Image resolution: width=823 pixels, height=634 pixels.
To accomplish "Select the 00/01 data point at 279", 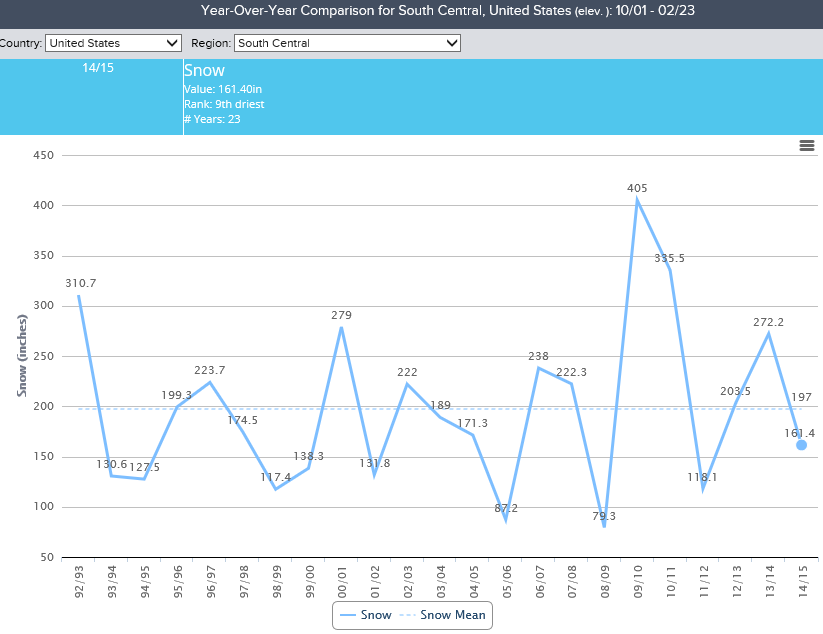I will coord(341,327).
